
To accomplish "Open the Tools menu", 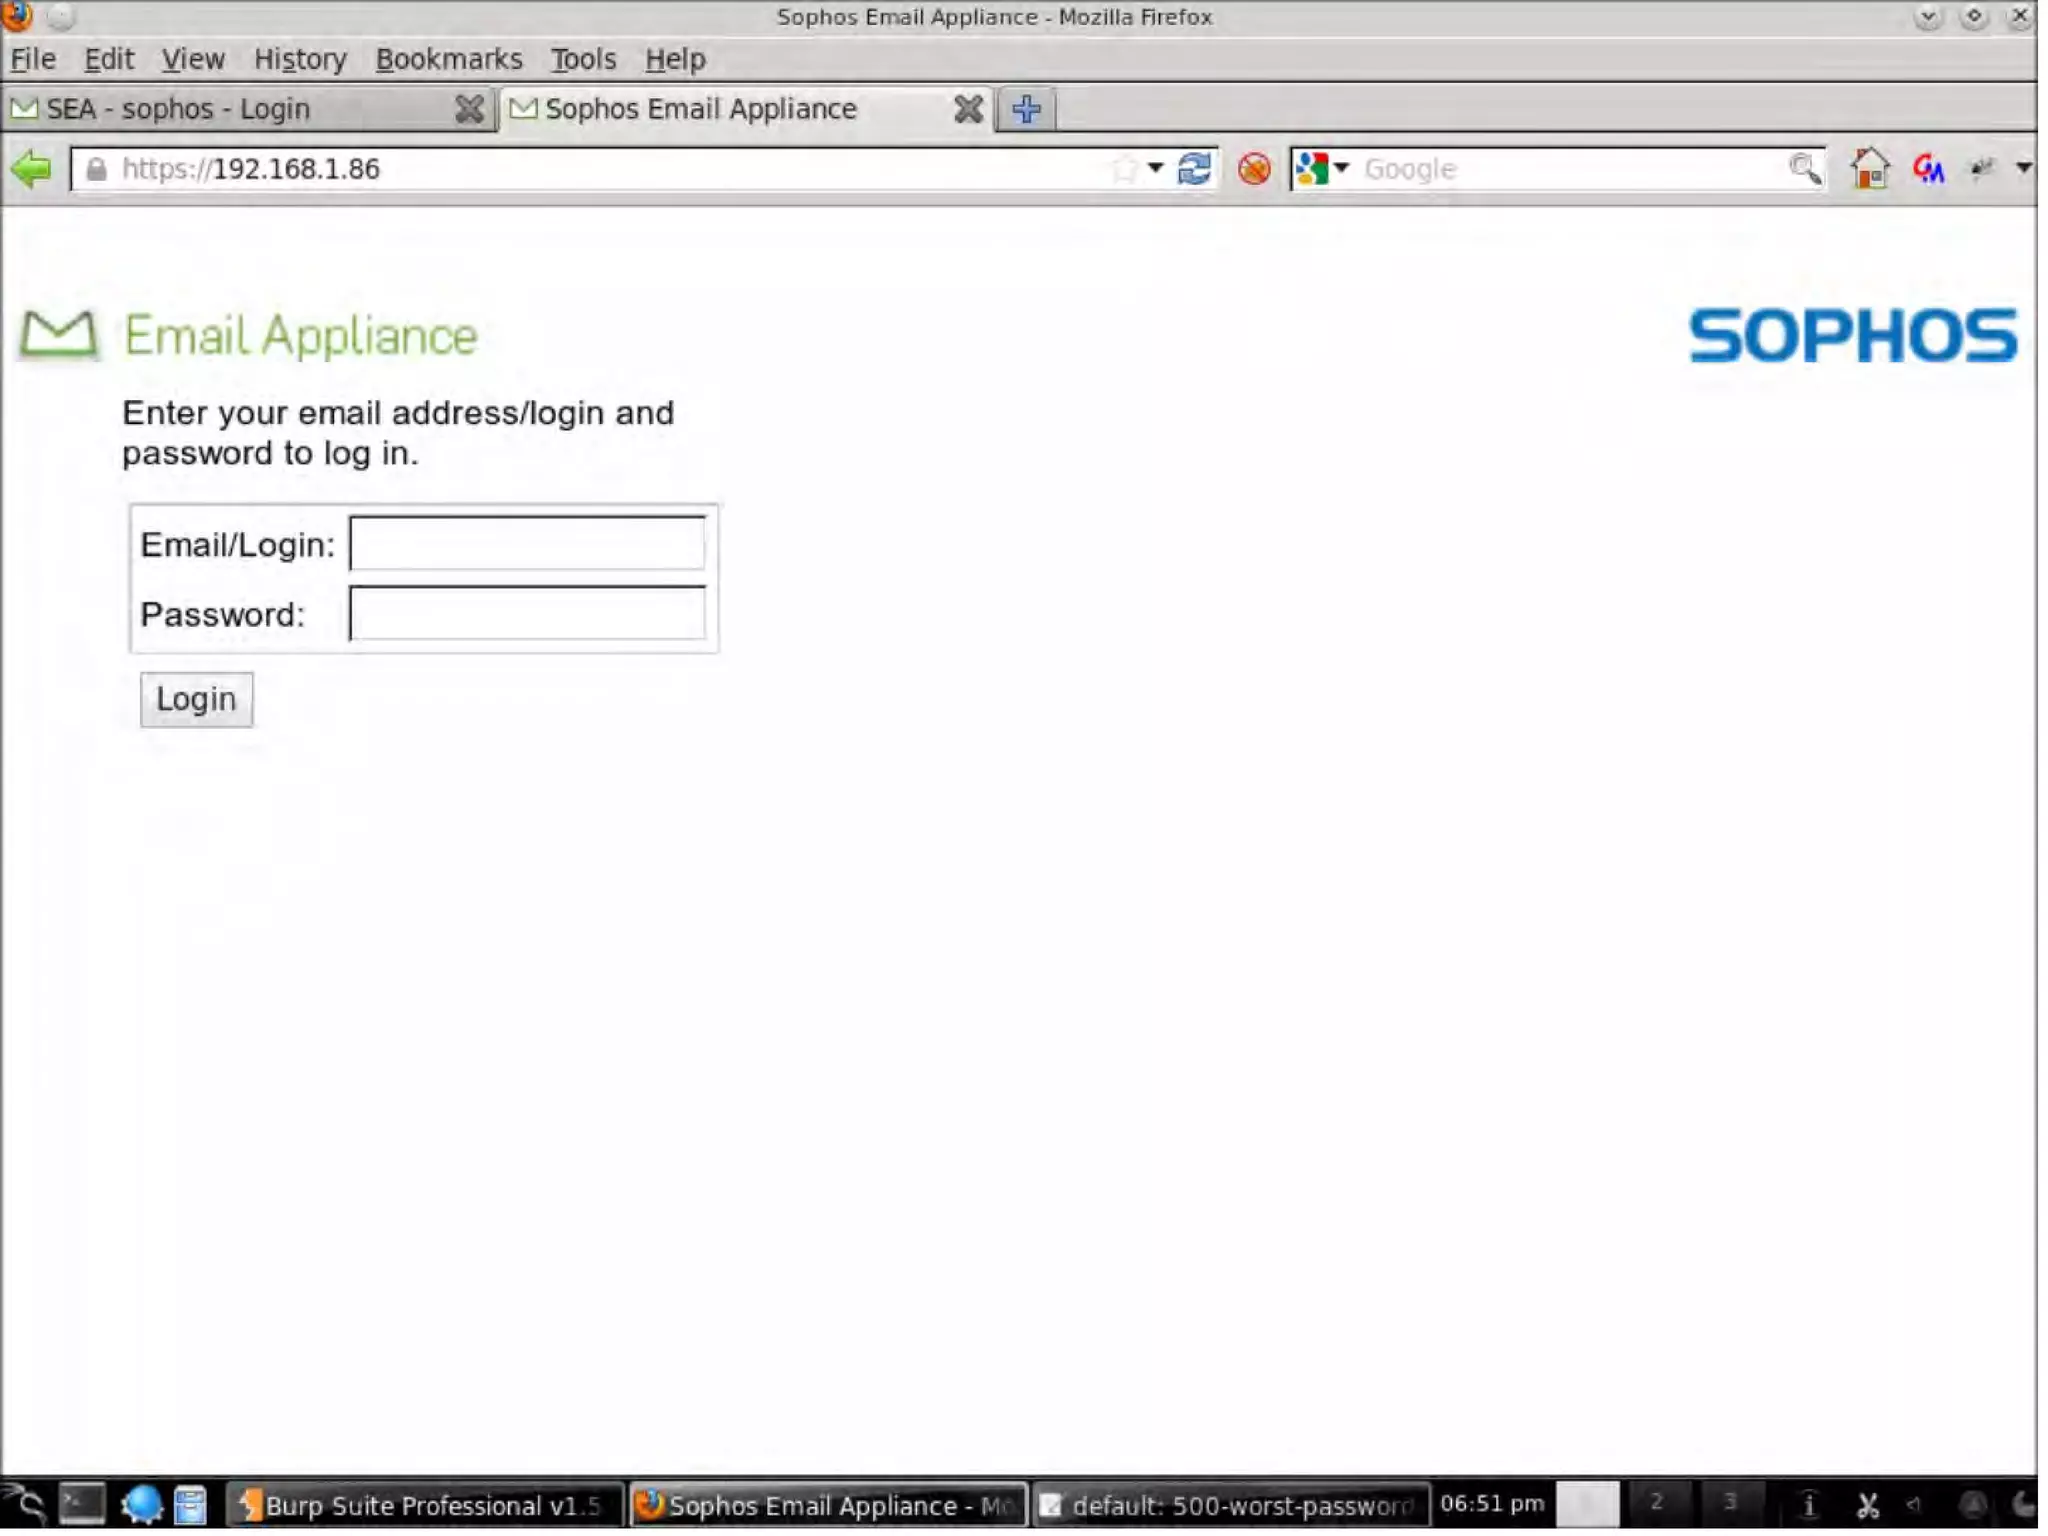I will pos(583,59).
